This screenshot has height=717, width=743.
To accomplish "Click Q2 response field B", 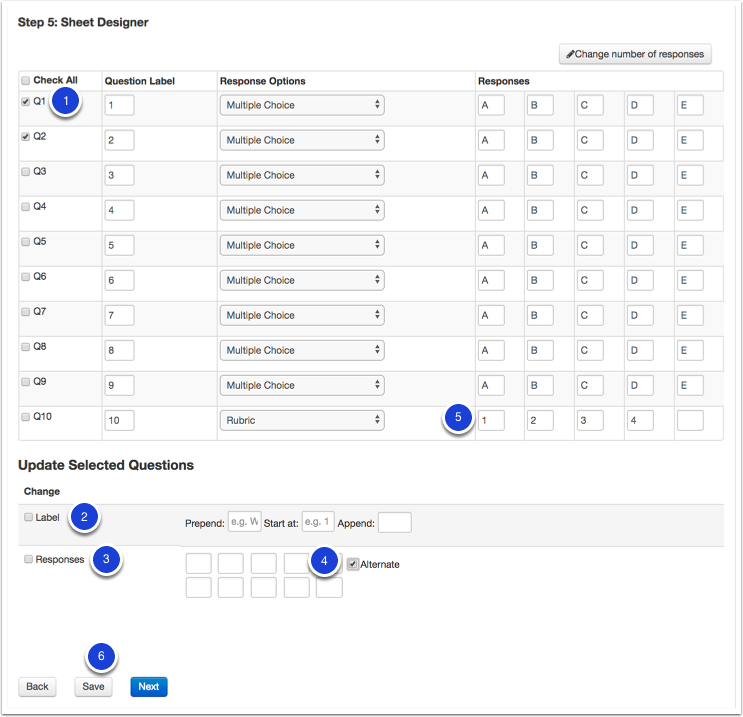I will 540,140.
